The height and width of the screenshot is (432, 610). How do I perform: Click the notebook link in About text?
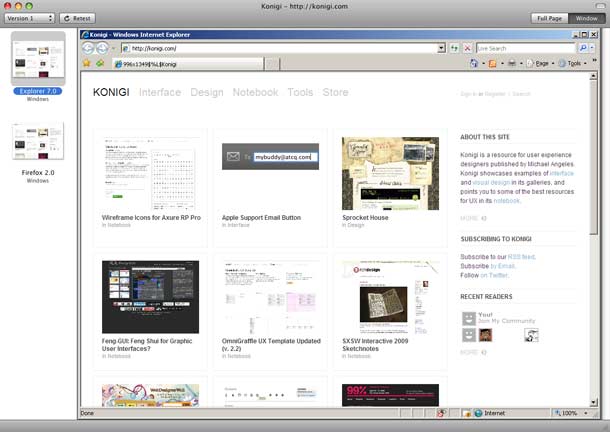[x=506, y=201]
